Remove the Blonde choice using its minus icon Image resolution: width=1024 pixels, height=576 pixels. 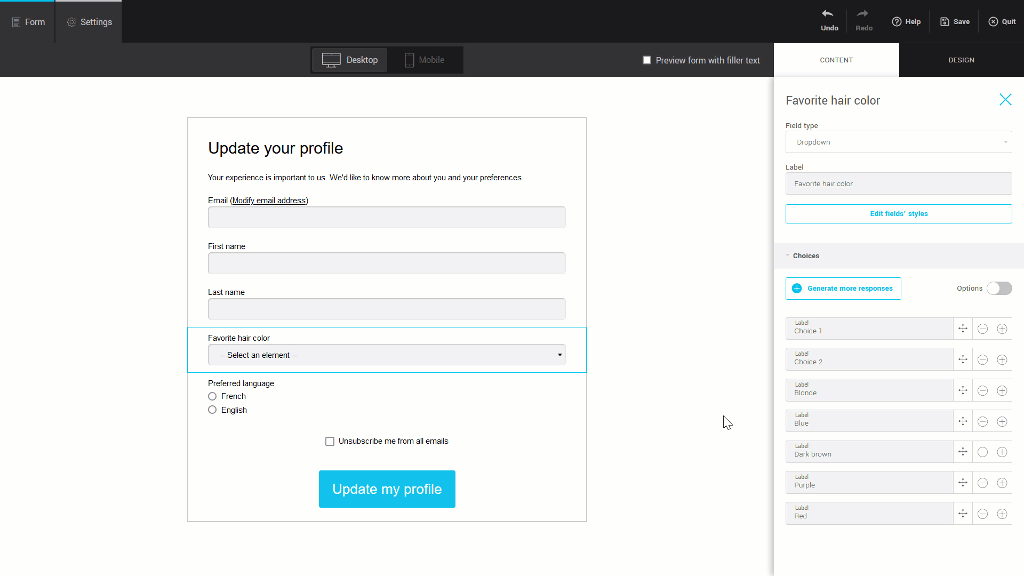click(x=981, y=390)
